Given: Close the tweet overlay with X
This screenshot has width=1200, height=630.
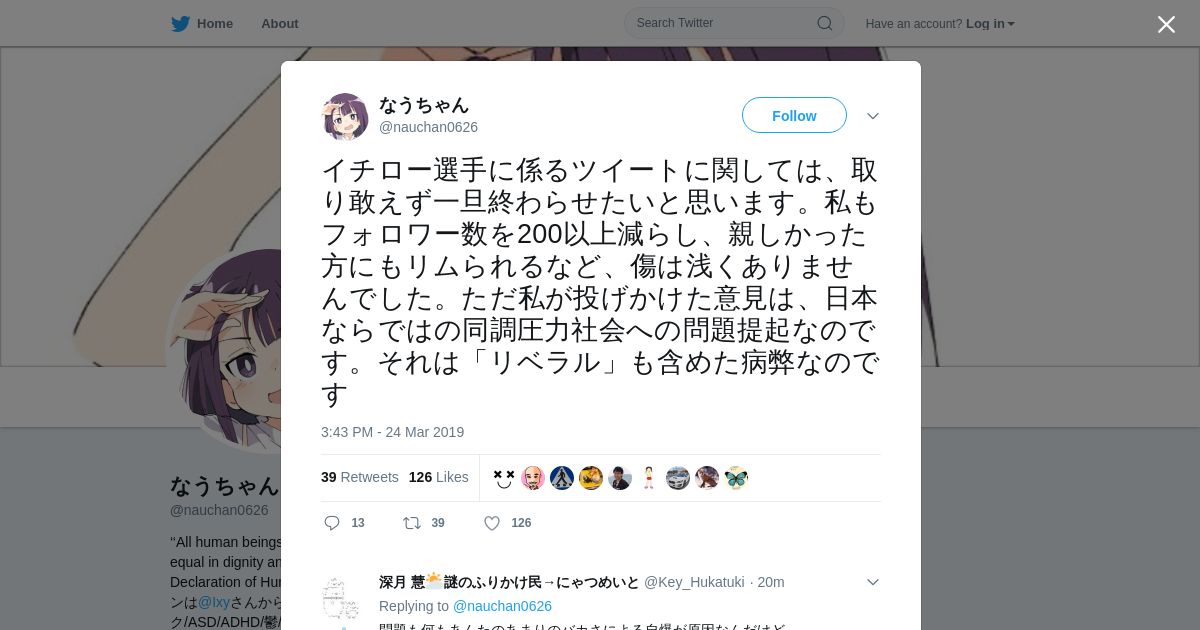Looking at the screenshot, I should pos(1166,24).
